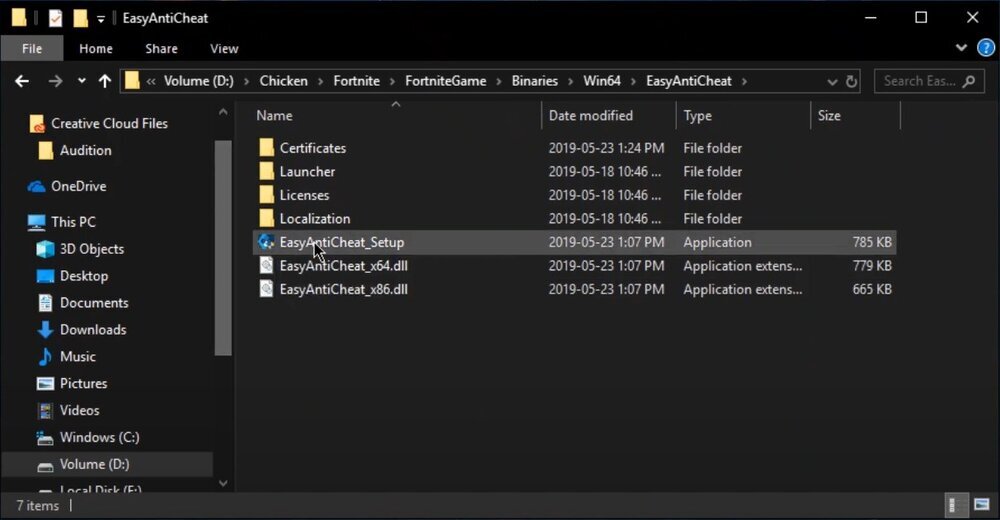Expand the ribbon with the chevron
This screenshot has height=520, width=1000.
pyautogui.click(x=962, y=48)
